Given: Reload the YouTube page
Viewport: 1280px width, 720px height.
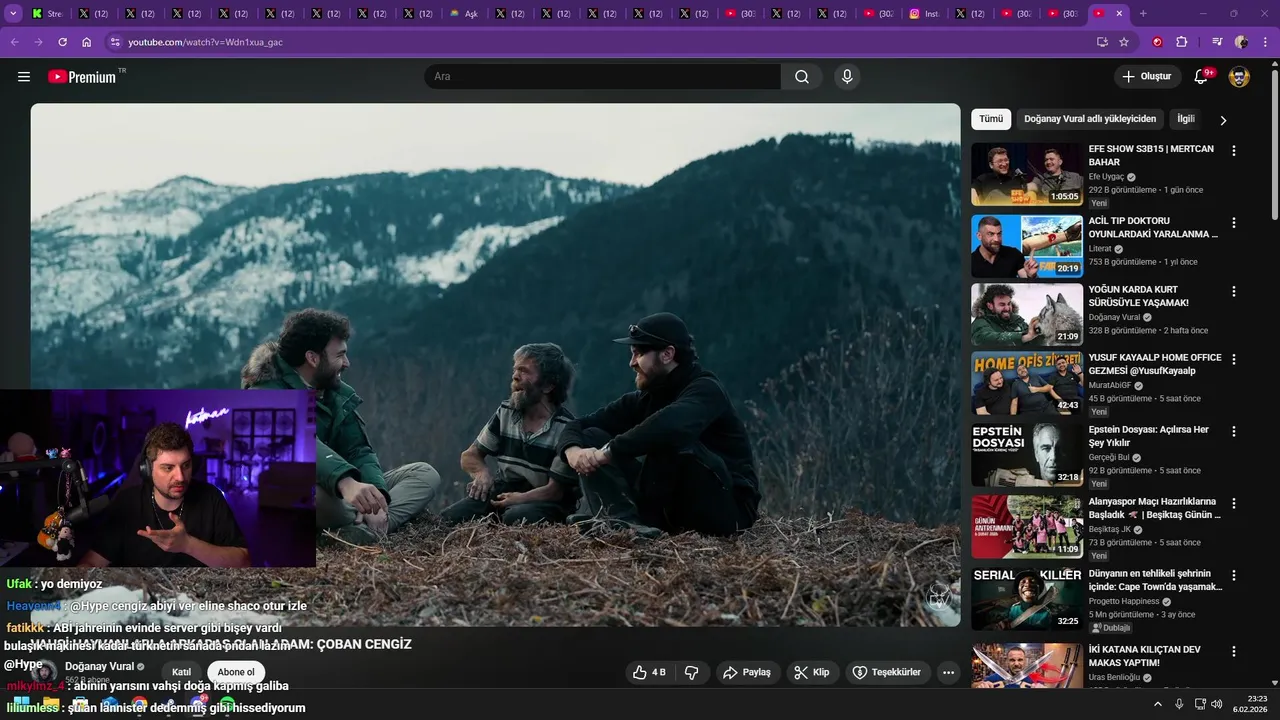Looking at the screenshot, I should coord(63,42).
